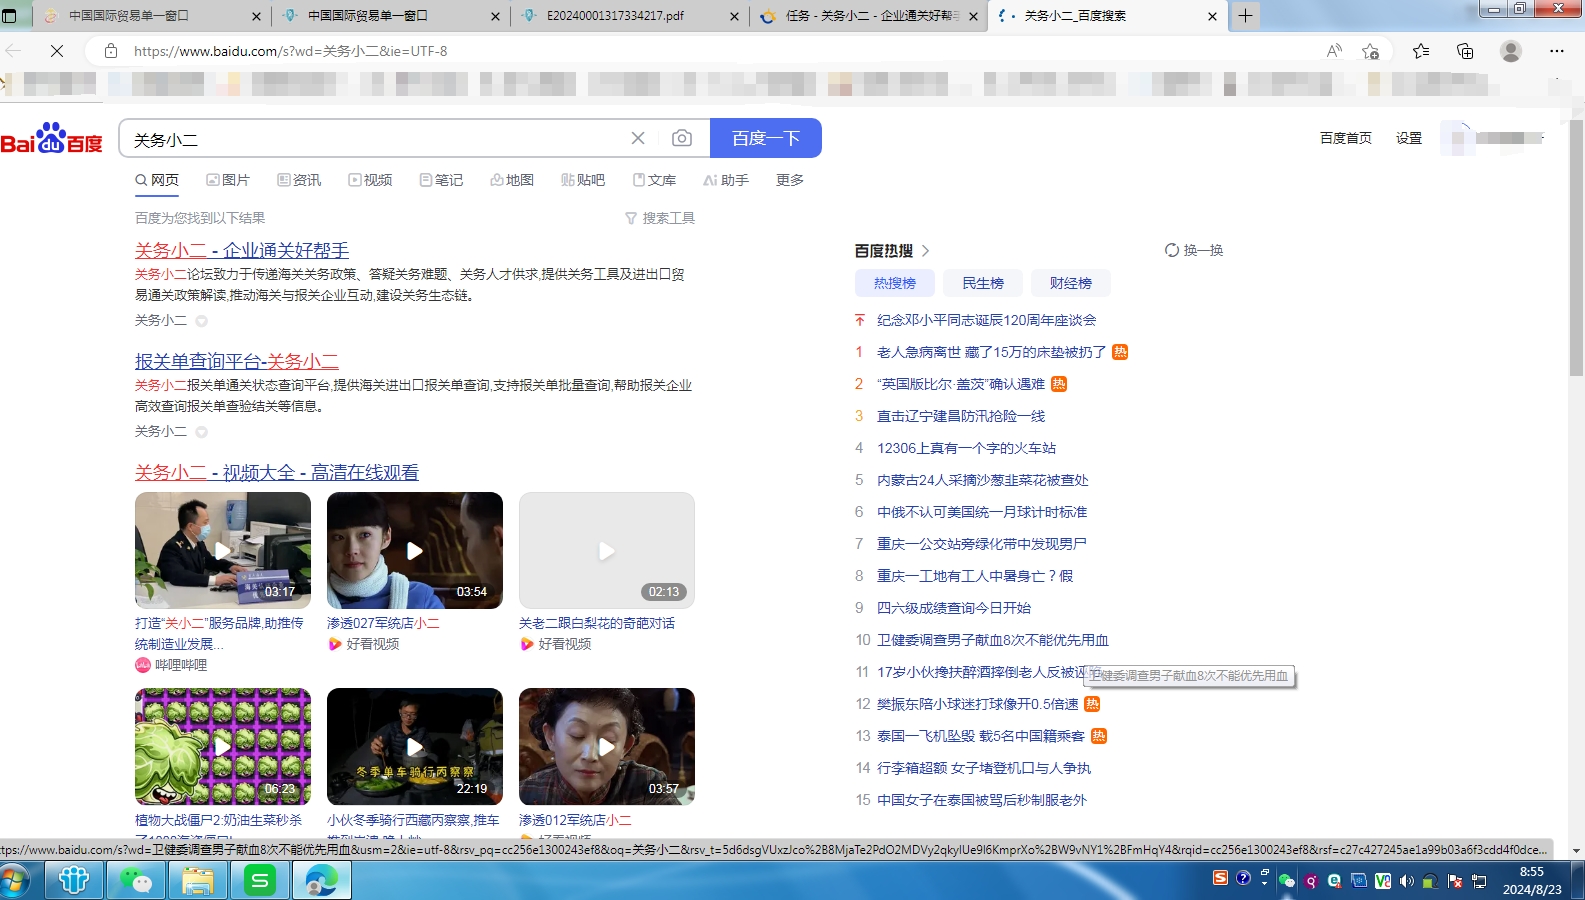
Task: Click the Action Center flag tray icon
Action: [x=1455, y=881]
